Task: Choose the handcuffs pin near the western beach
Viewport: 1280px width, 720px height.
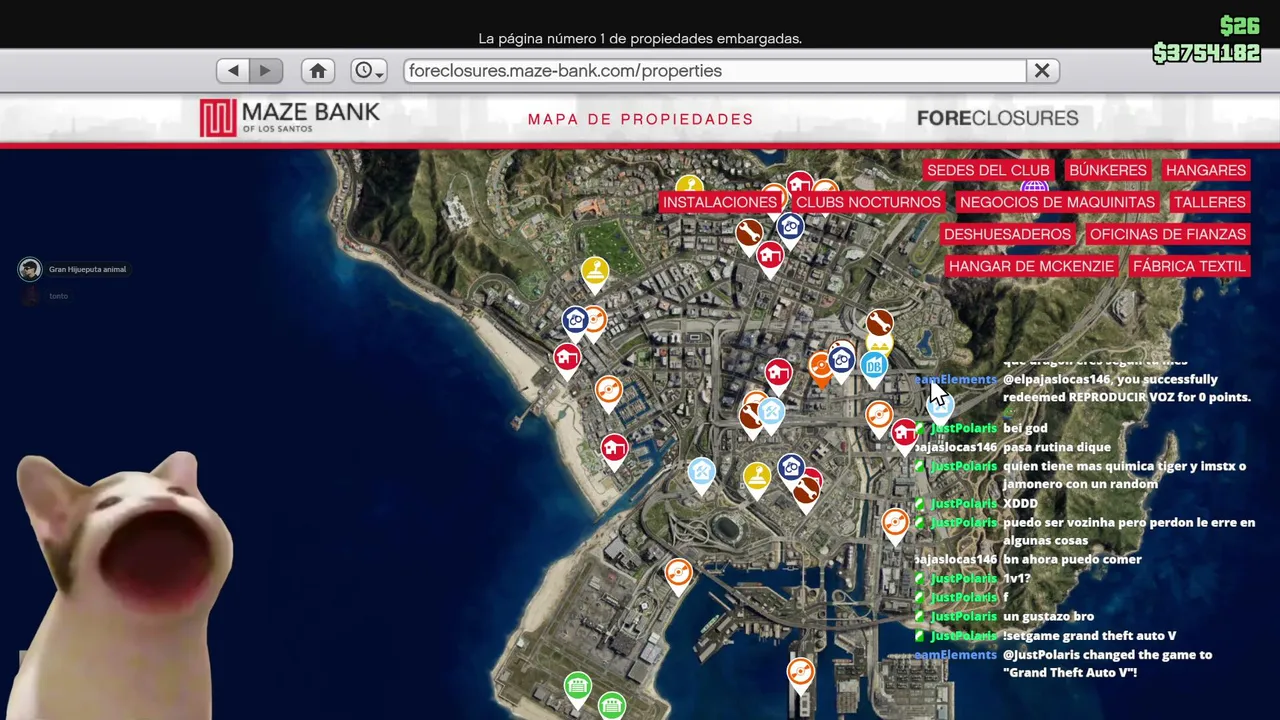Action: click(575, 320)
